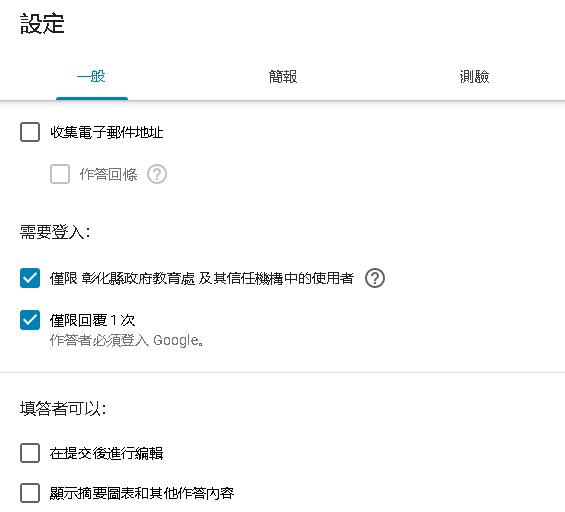Screen dimensions: 565x512
Task: Click the 作答者必須登入 Google hint text
Action: (127, 340)
